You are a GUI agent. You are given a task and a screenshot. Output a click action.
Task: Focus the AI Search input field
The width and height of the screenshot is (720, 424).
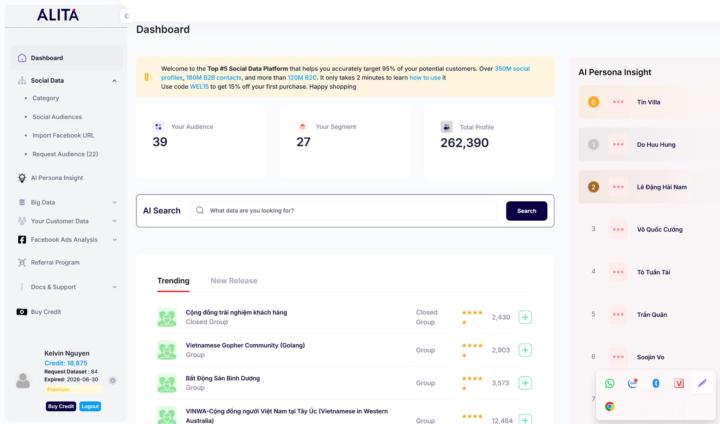(x=343, y=211)
